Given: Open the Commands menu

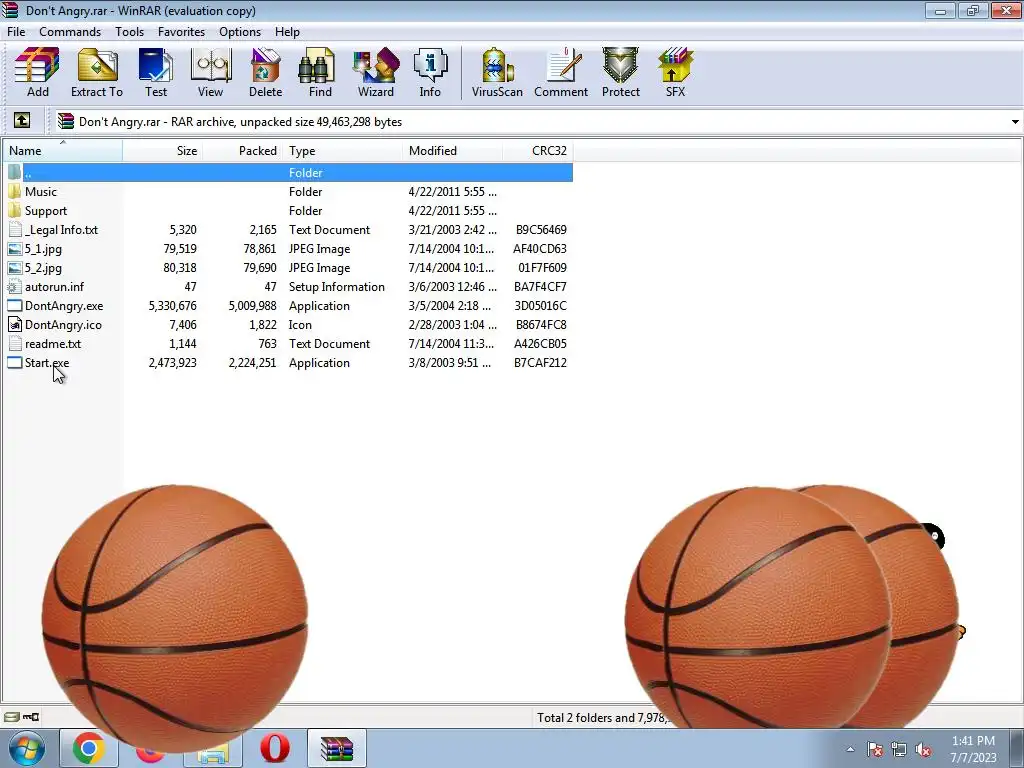Looking at the screenshot, I should pyautogui.click(x=70, y=31).
